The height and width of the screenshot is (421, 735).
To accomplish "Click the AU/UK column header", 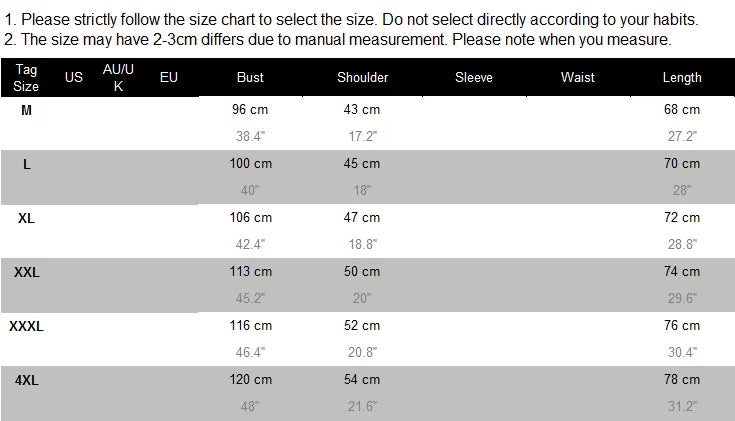I will (118, 78).
